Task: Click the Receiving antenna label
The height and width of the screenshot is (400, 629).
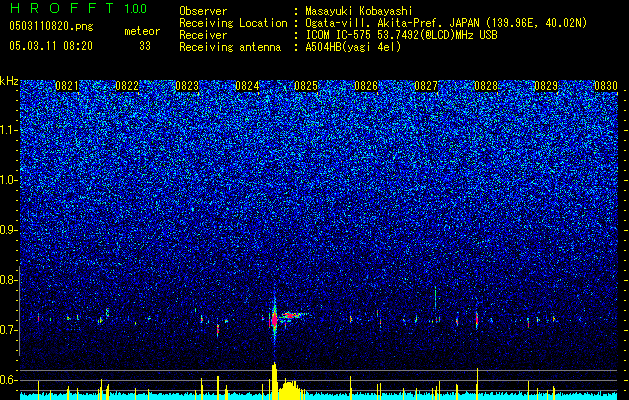Action: [230, 47]
